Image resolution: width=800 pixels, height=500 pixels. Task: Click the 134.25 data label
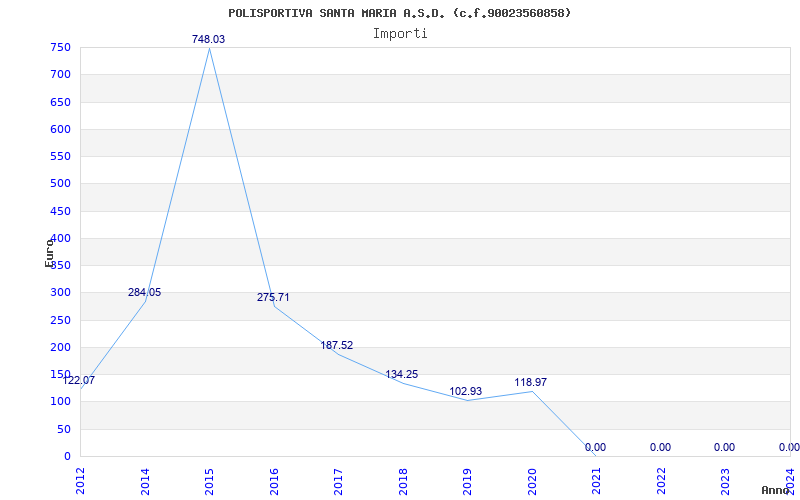coord(402,374)
